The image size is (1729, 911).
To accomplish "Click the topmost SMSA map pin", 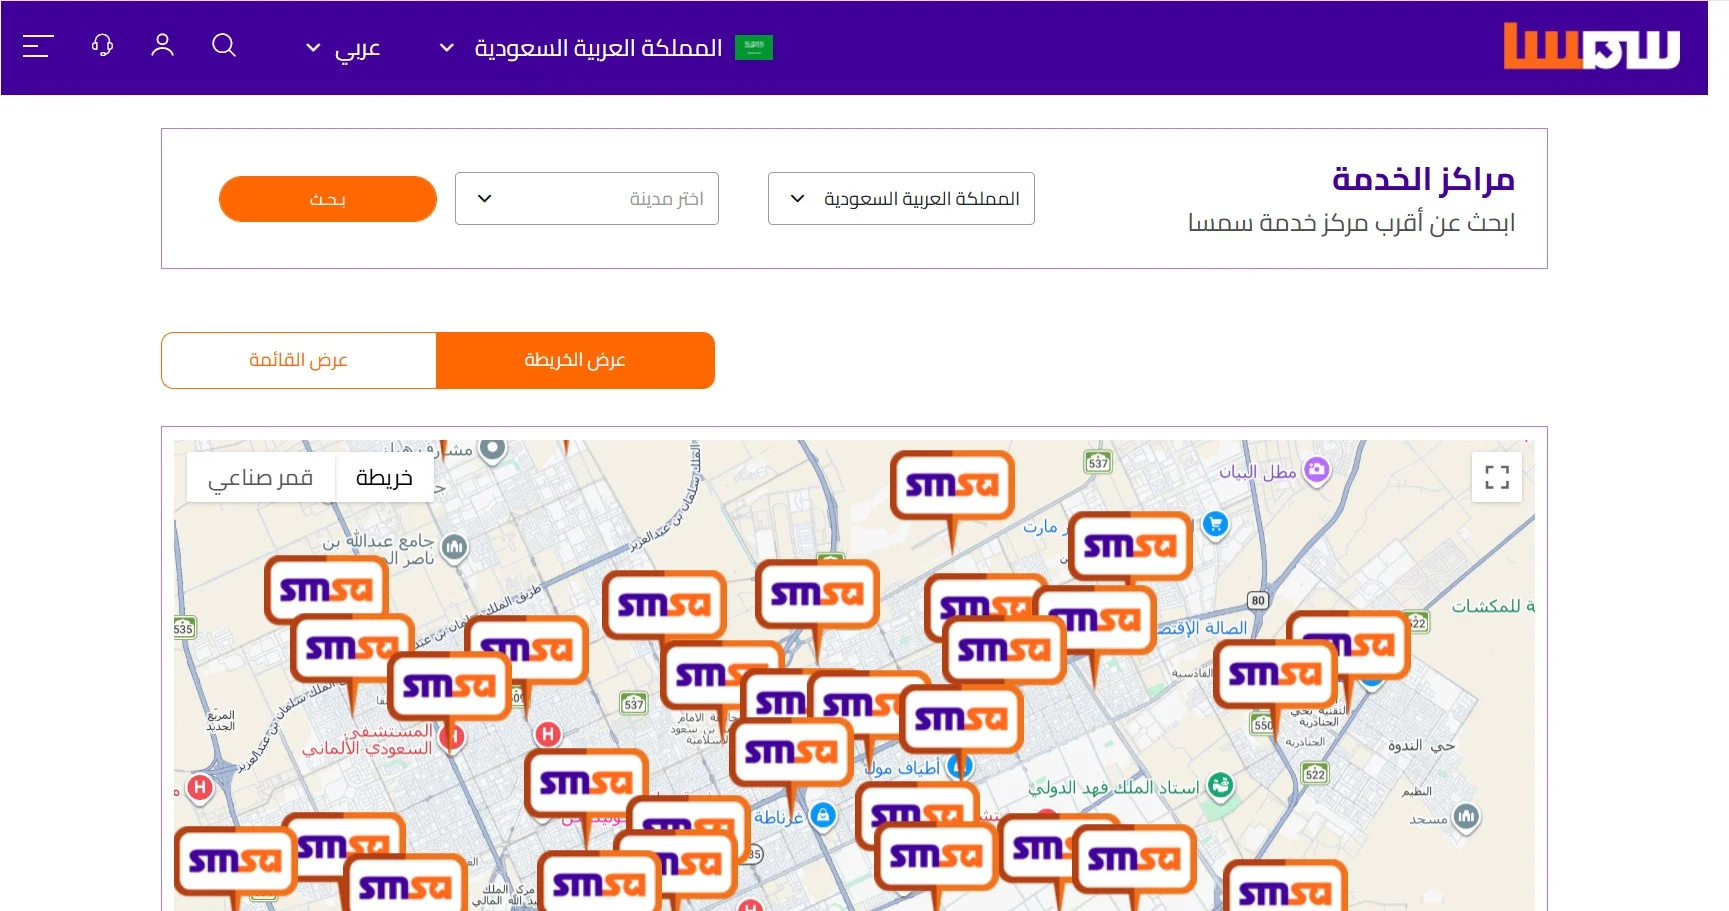I will point(951,487).
